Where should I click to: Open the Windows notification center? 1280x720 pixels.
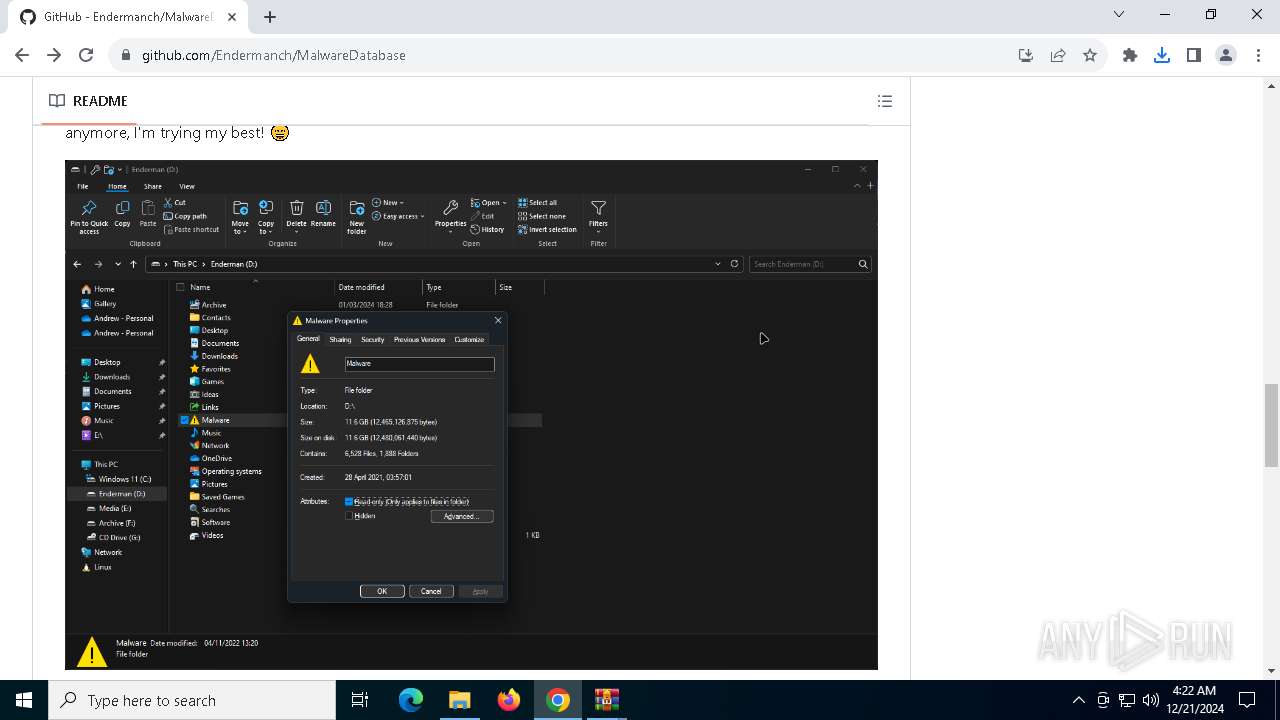tap(1247, 700)
